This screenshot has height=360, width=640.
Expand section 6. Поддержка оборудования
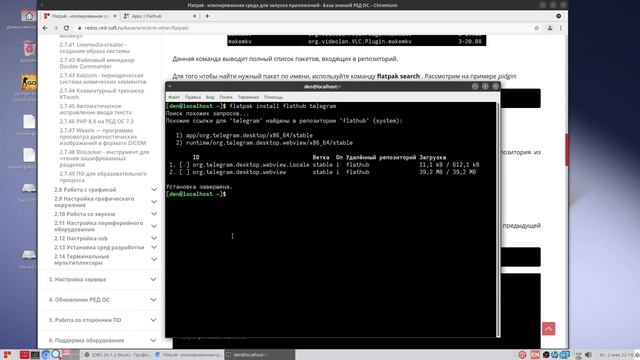click(153, 340)
